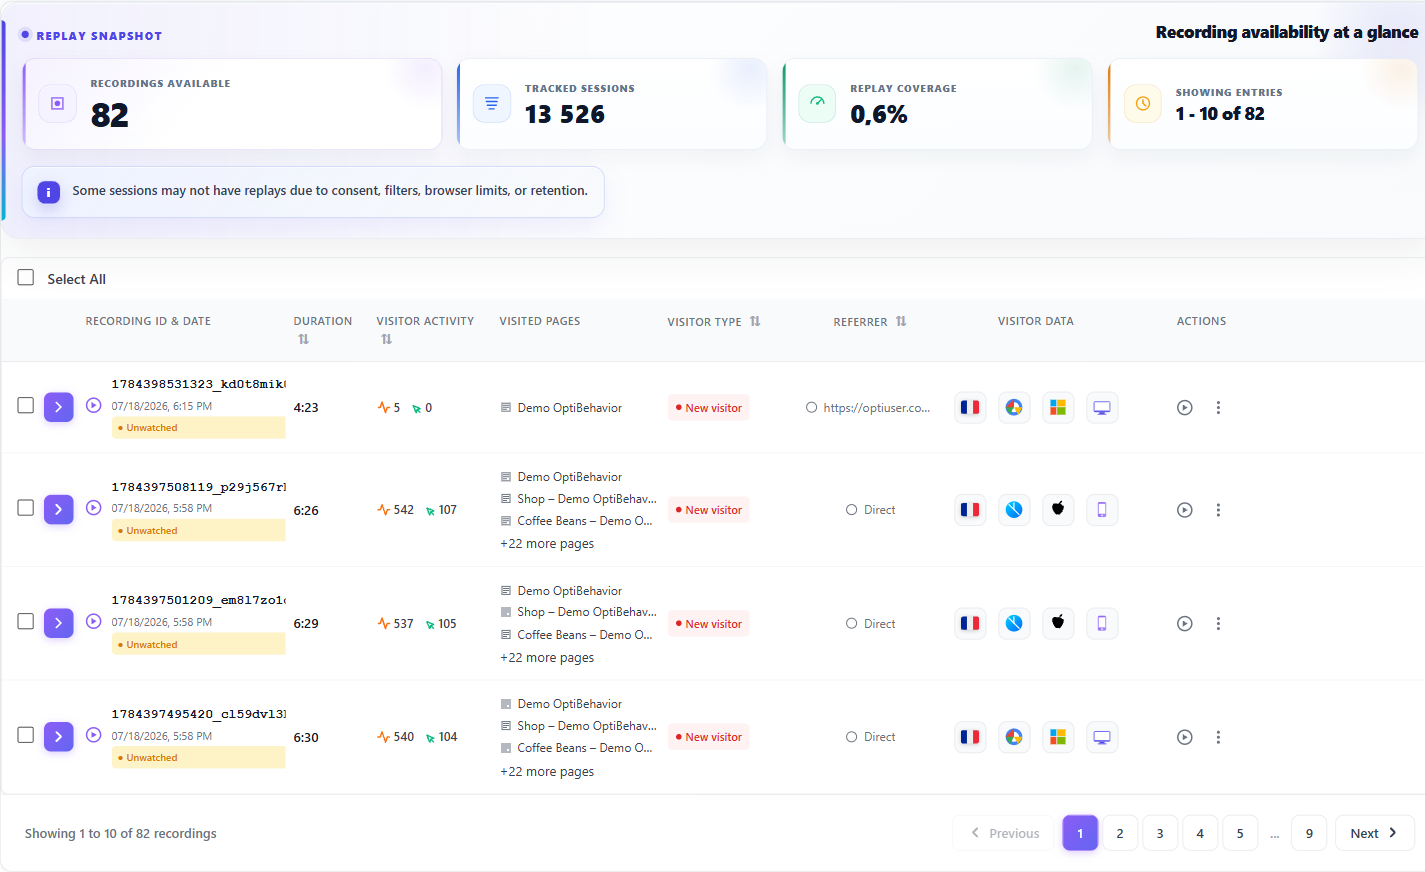Open replay action for 6:30 duration recording
Screen dimensions: 1425x872
pyautogui.click(x=1185, y=737)
